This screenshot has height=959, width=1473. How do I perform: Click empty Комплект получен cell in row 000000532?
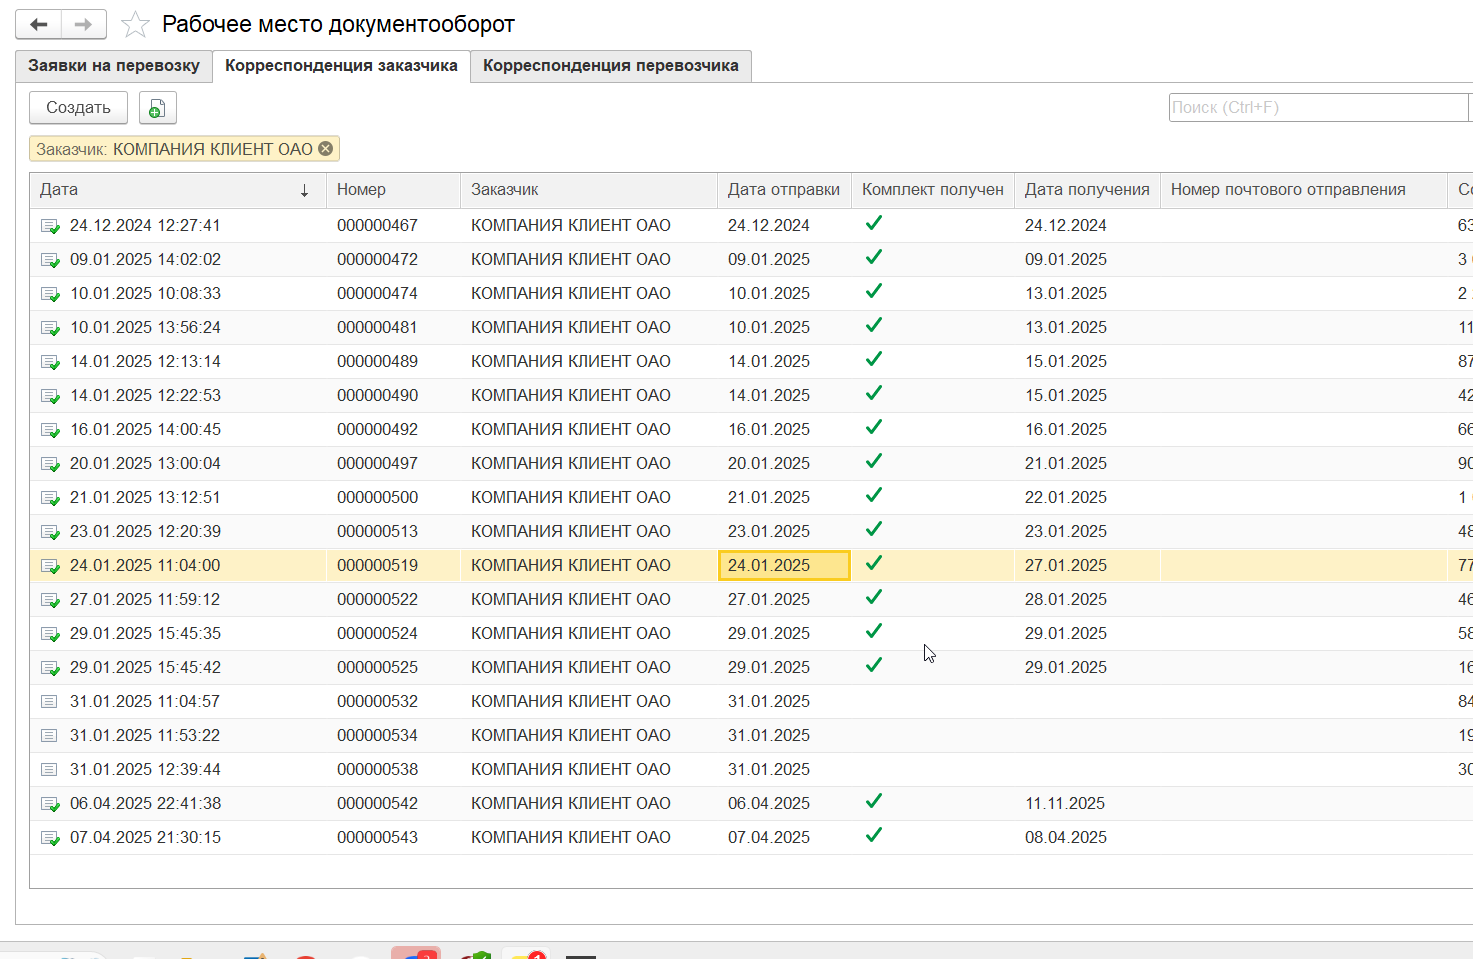pyautogui.click(x=933, y=702)
